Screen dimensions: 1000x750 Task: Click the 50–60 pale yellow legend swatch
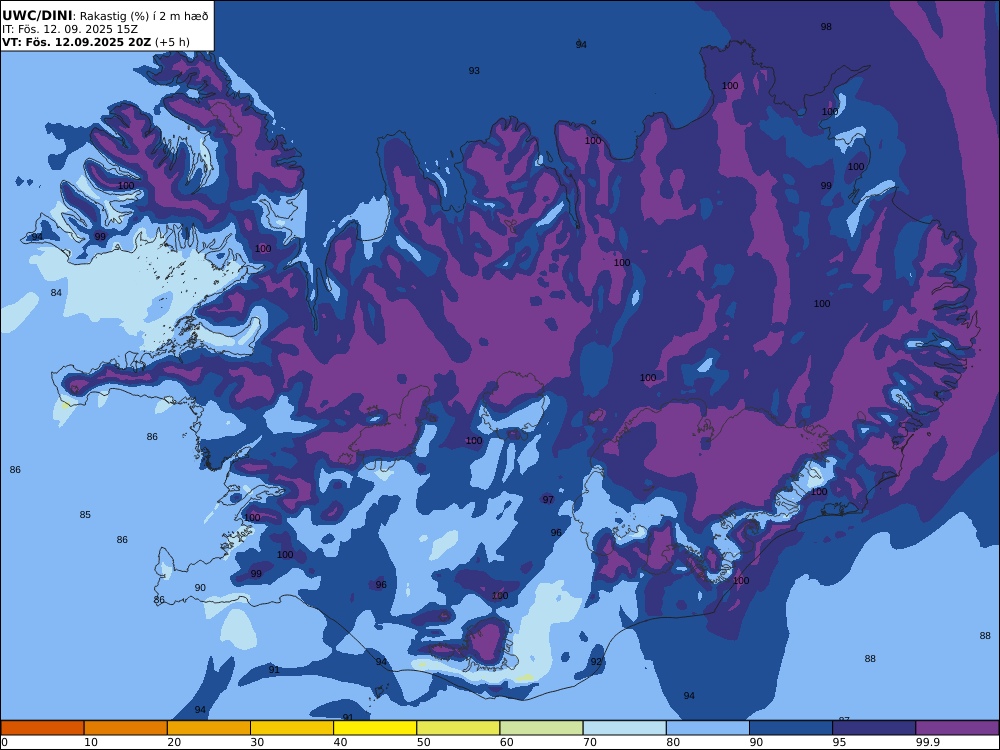(459, 728)
